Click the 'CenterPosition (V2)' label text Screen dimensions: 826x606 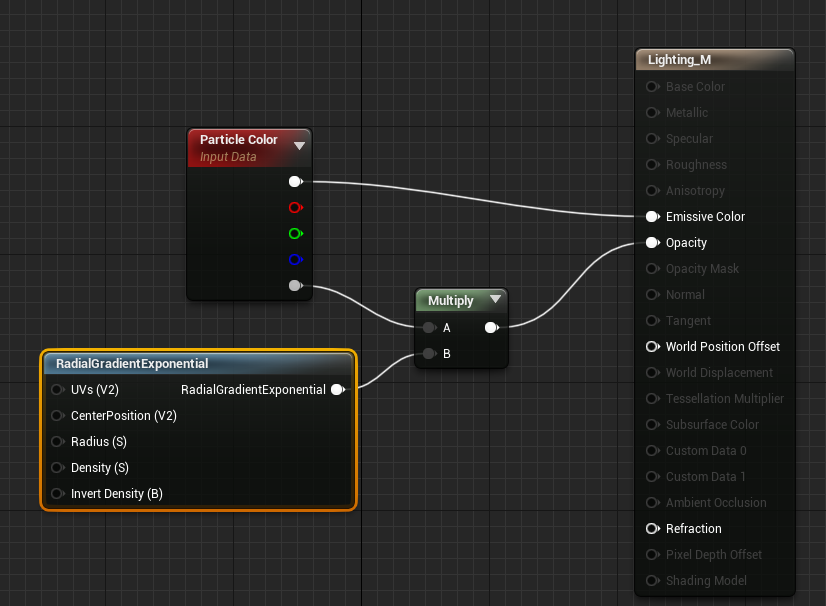(x=124, y=416)
